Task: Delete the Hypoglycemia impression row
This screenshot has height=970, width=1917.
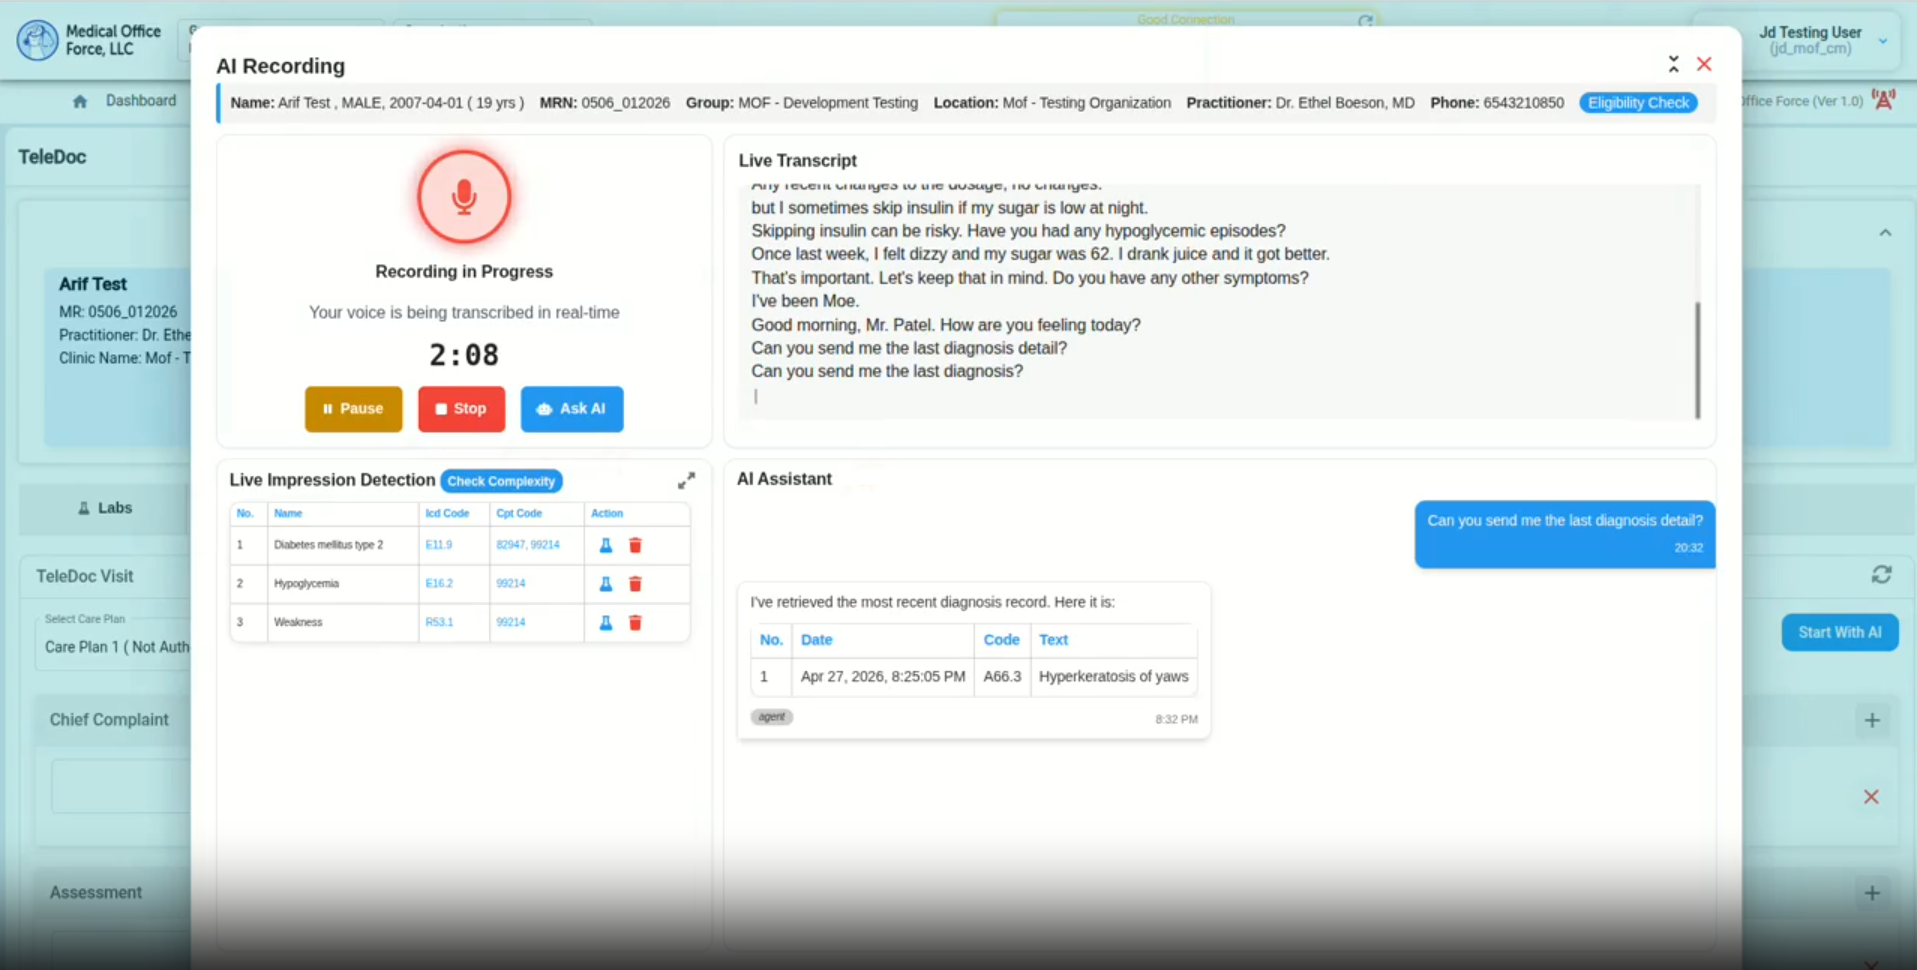Action: 635,584
